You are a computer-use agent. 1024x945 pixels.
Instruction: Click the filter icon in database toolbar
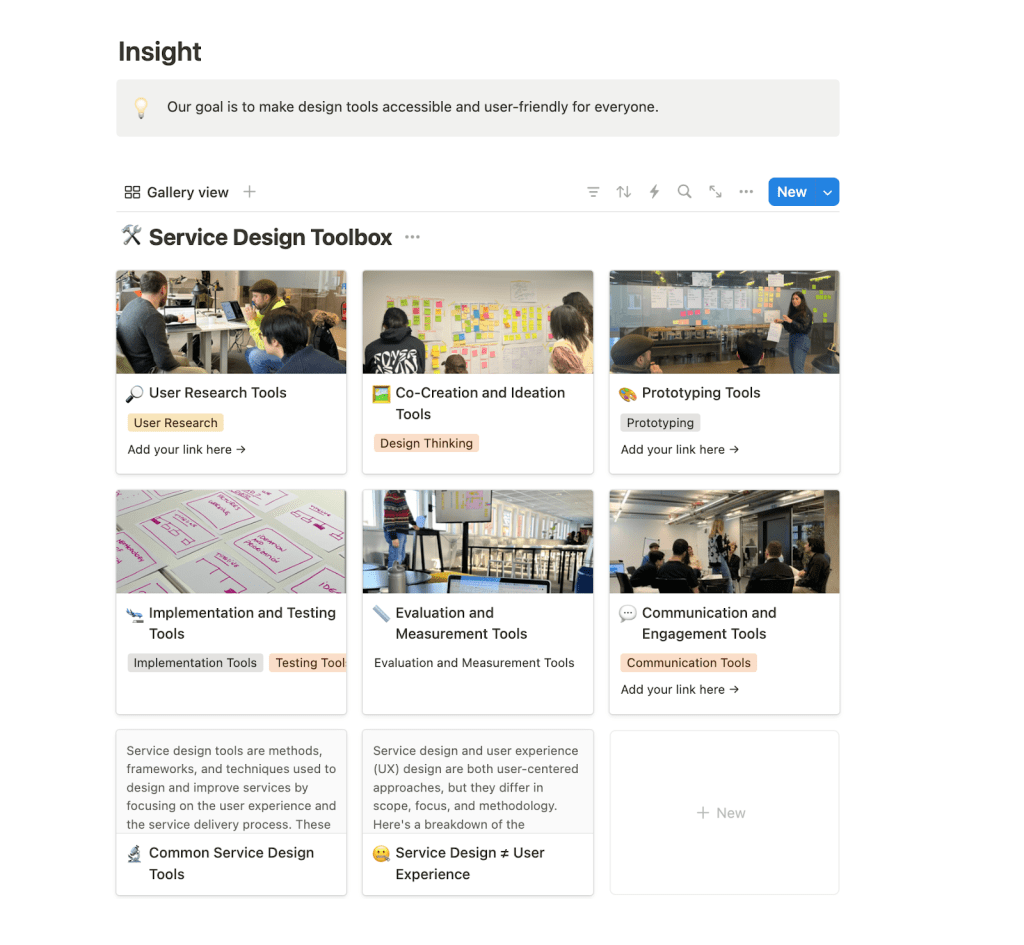click(x=593, y=192)
